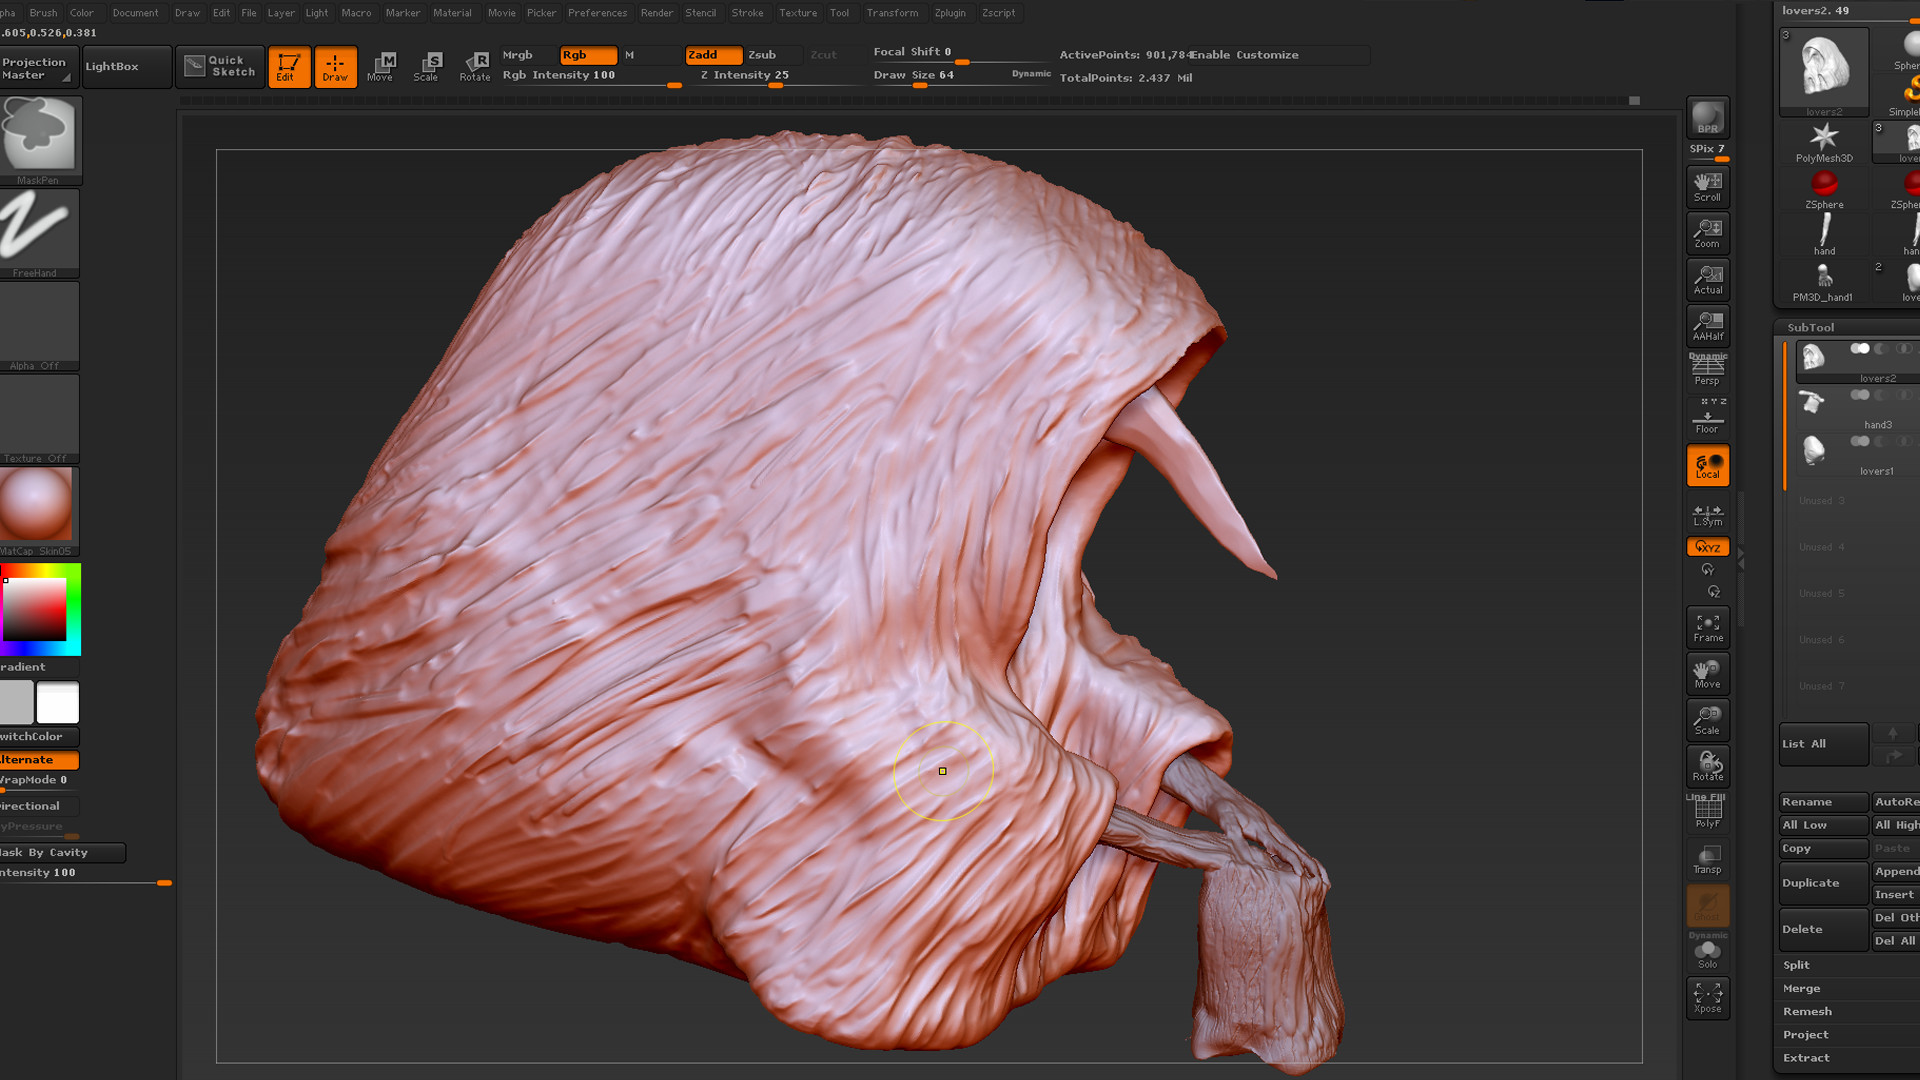
Task: Toggle Transp transparency mode
Action: coord(1707,858)
